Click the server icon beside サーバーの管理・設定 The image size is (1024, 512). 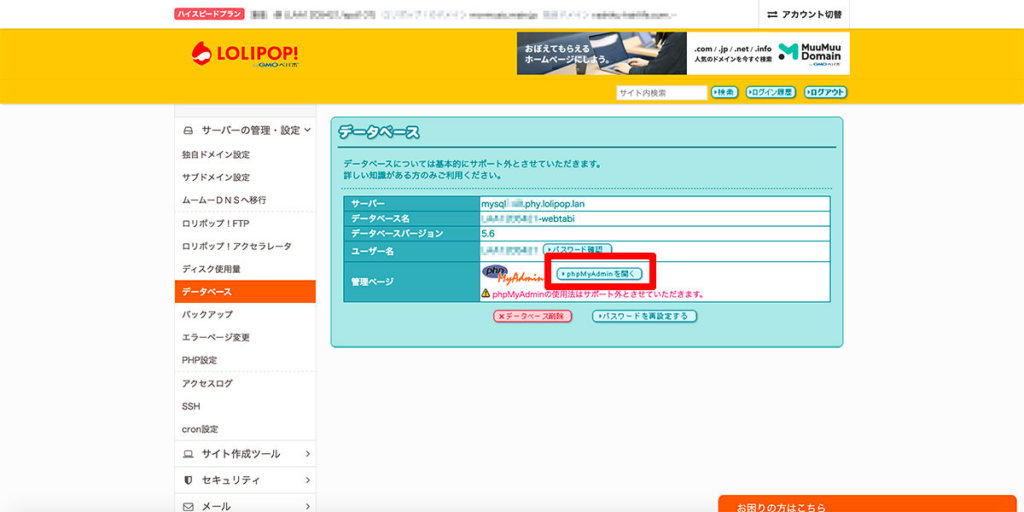click(x=188, y=130)
